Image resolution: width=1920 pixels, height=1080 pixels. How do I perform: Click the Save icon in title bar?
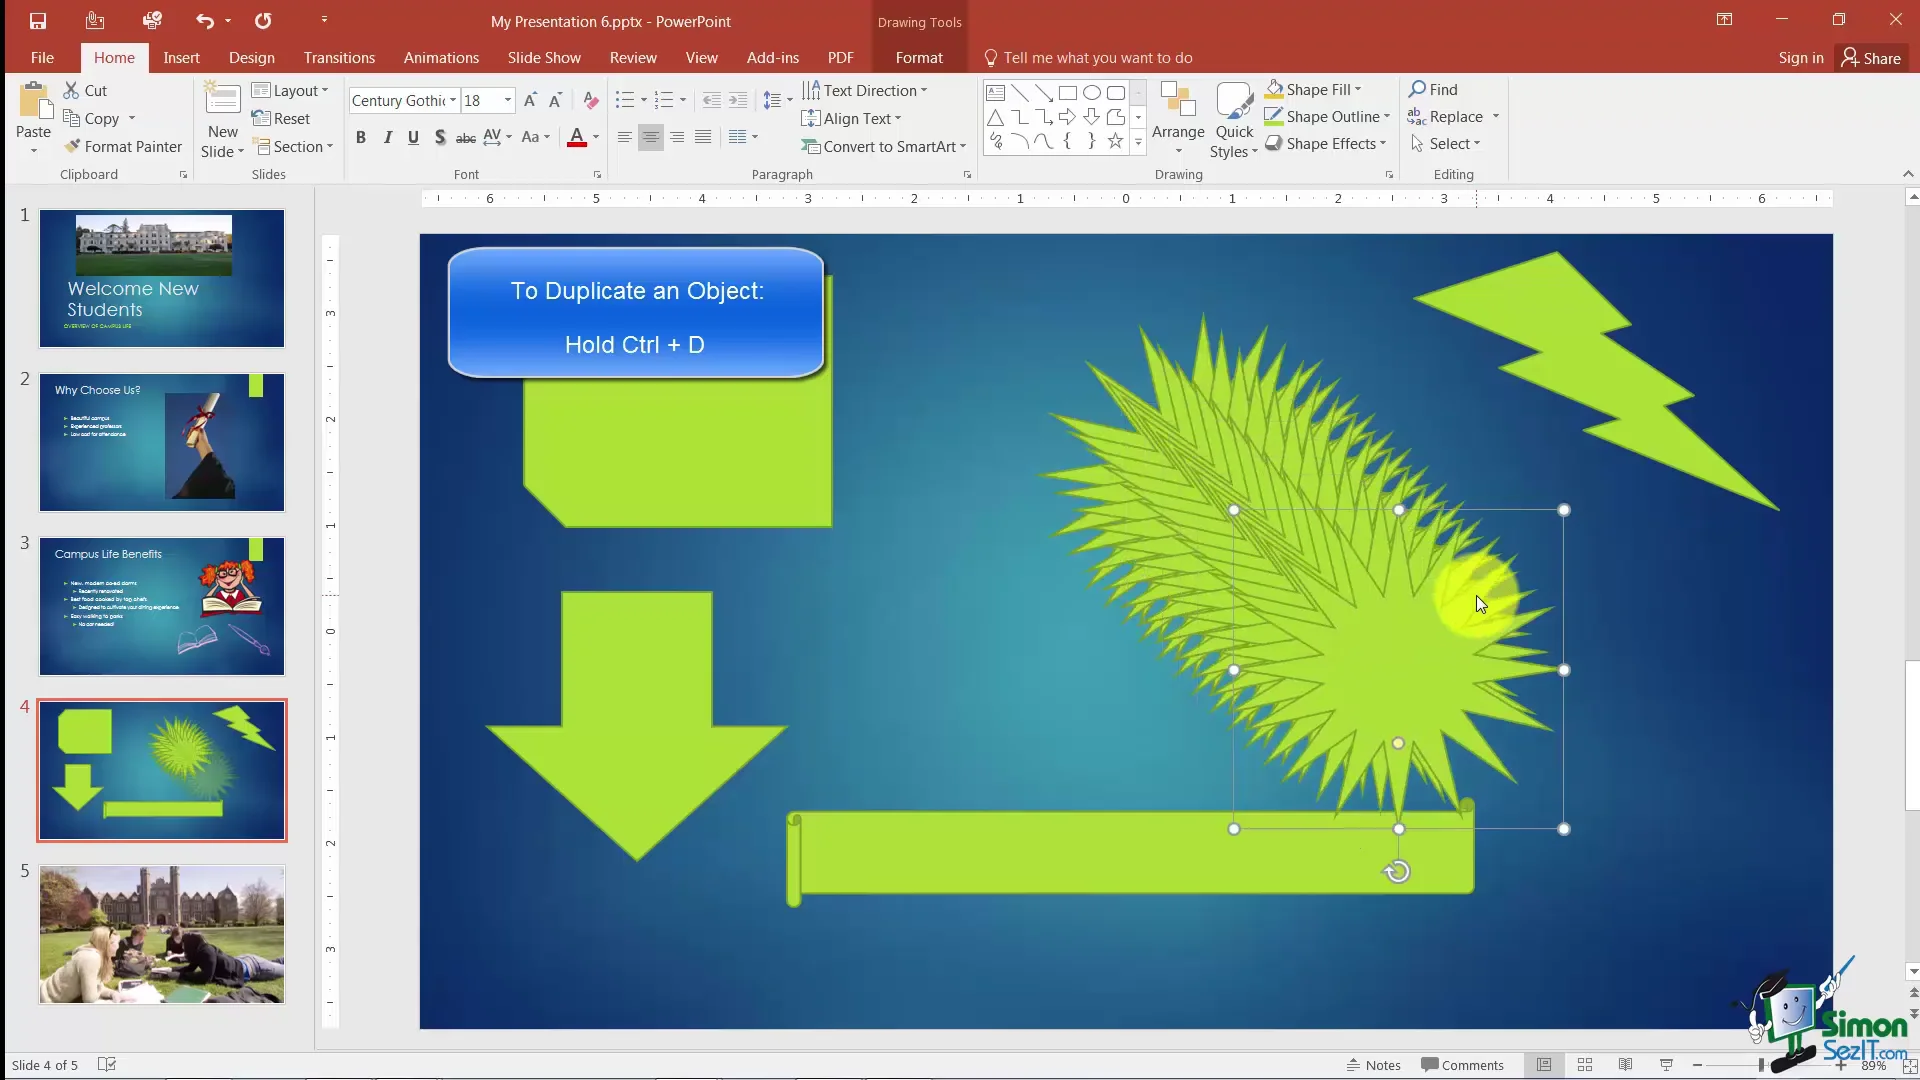click(38, 21)
